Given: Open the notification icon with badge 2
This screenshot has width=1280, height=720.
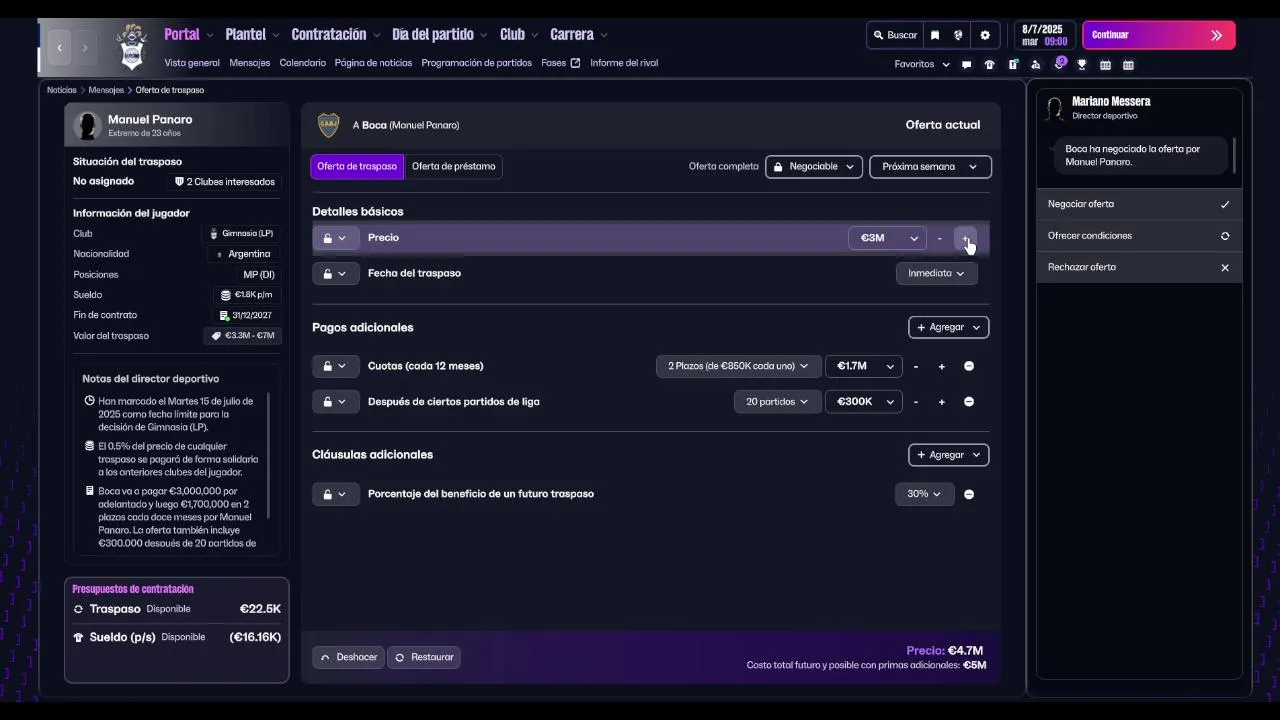Looking at the screenshot, I should click(x=1059, y=63).
